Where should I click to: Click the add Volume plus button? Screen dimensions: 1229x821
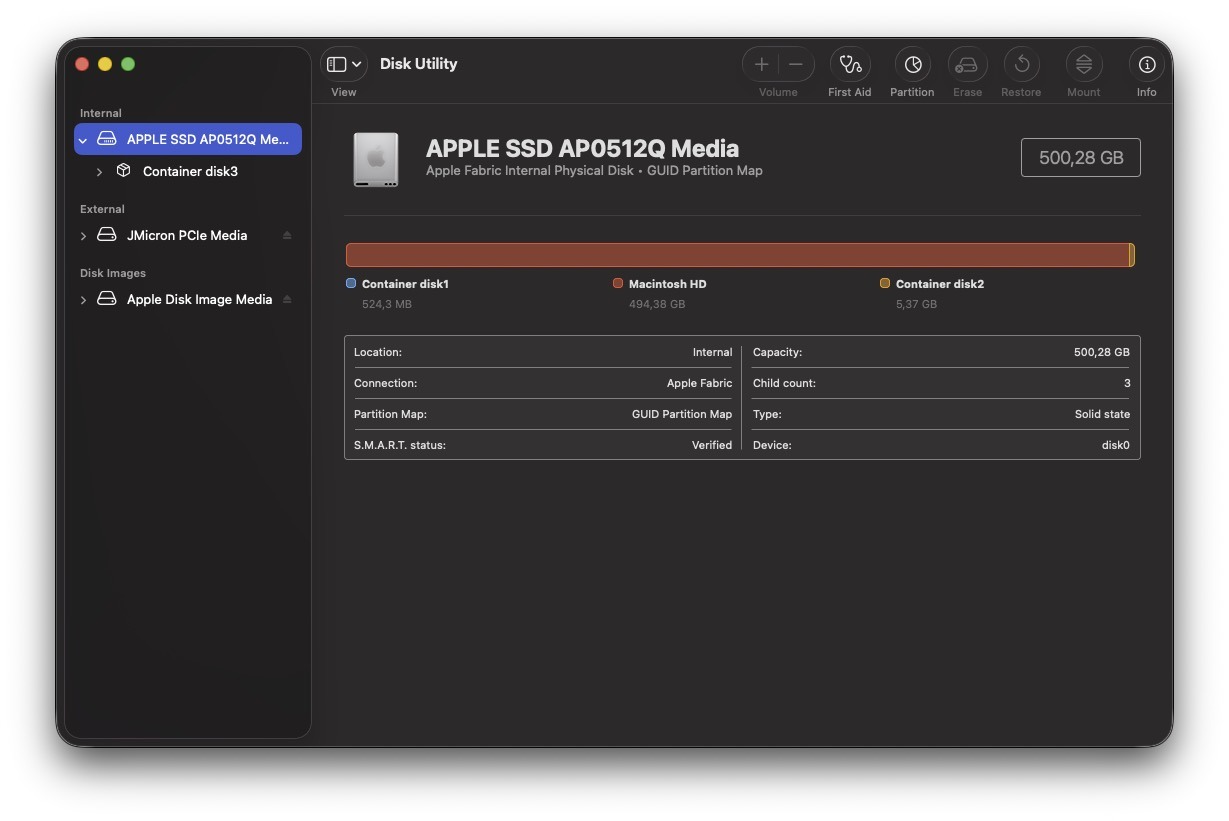point(761,64)
